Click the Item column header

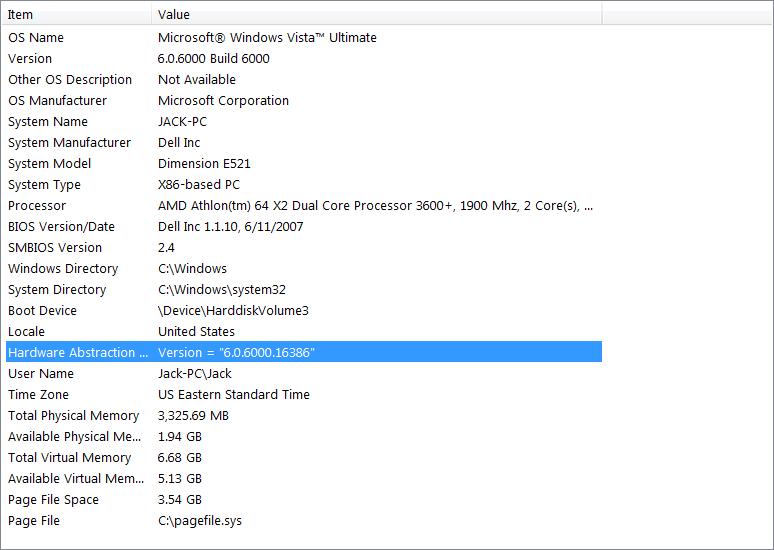[x=77, y=14]
